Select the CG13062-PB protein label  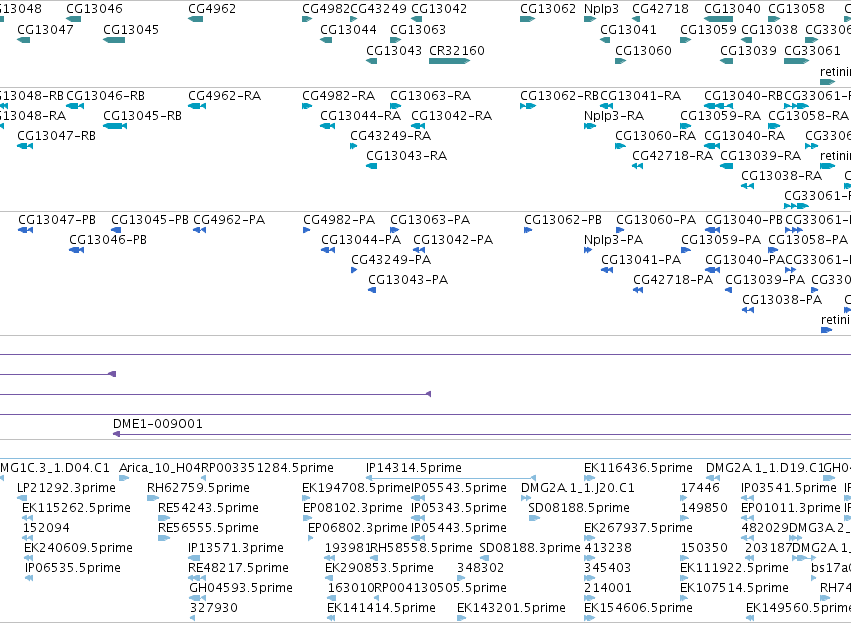click(x=563, y=220)
